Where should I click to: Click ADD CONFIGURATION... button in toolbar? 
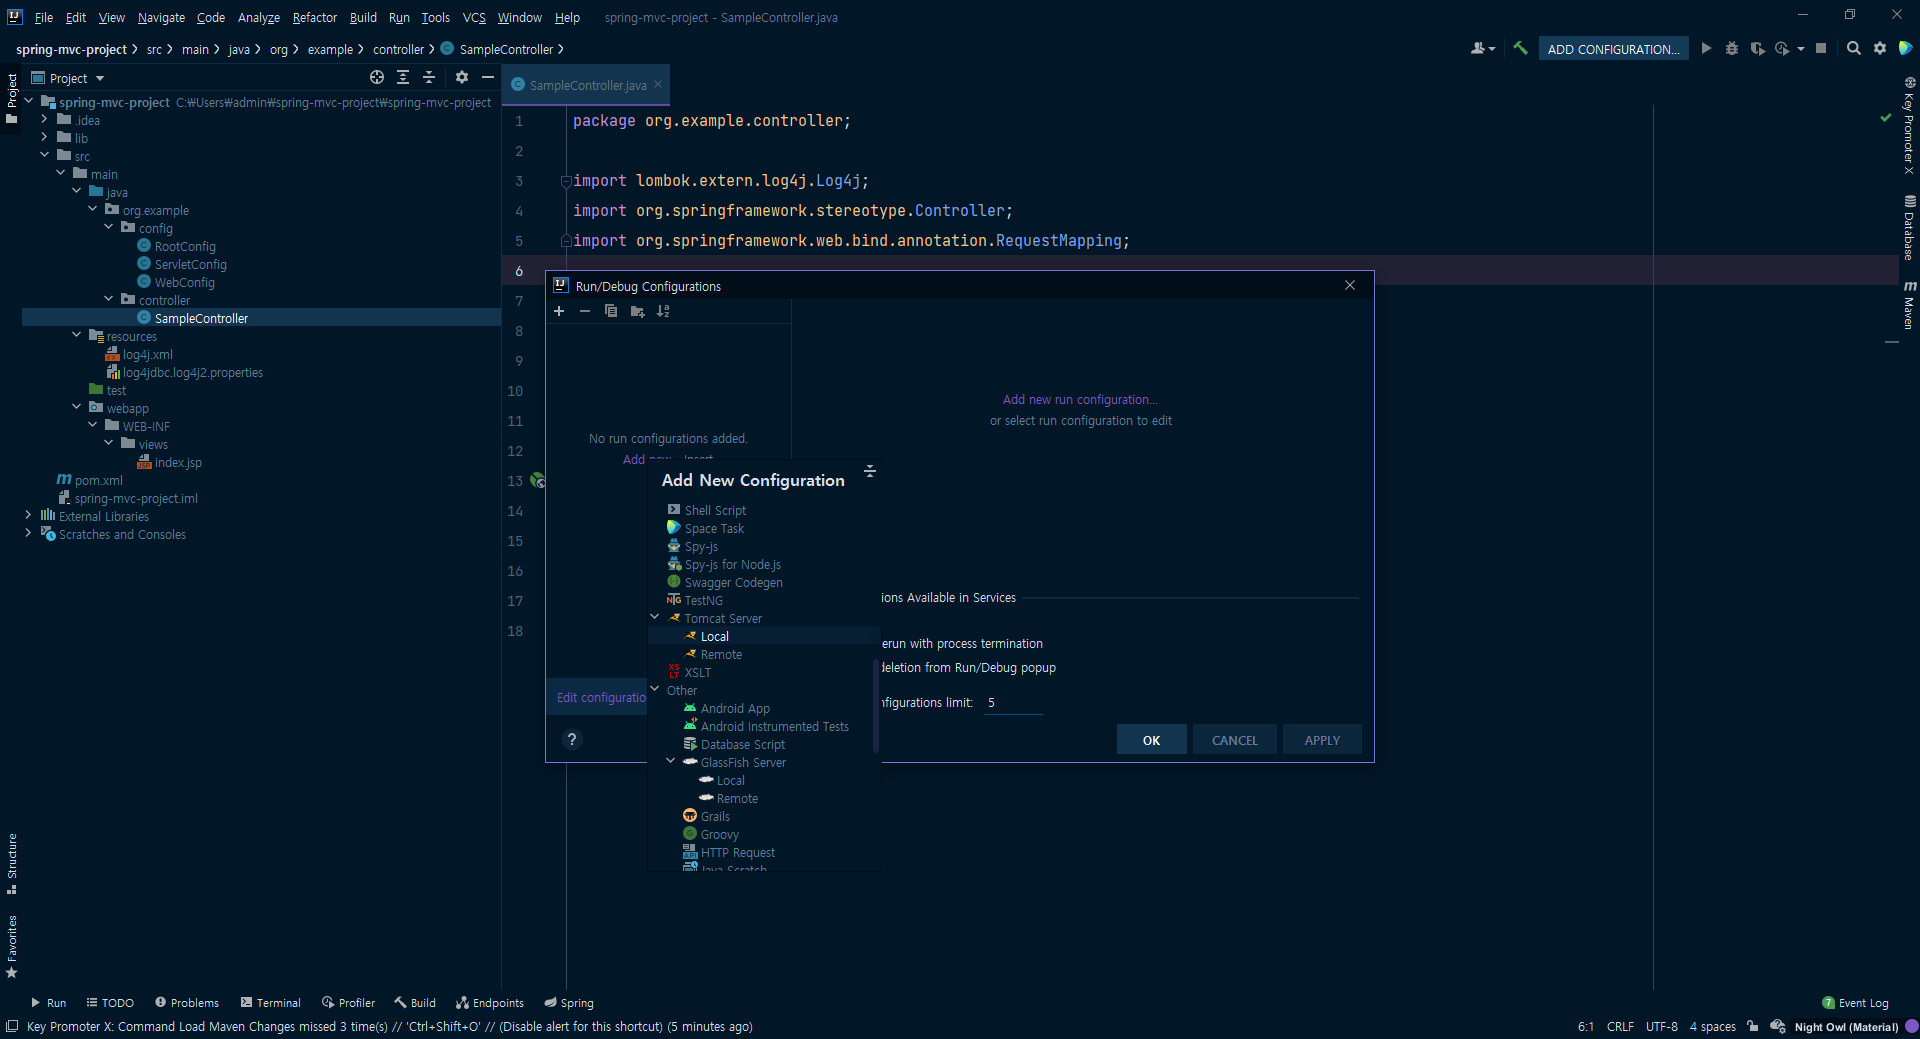pyautogui.click(x=1613, y=49)
